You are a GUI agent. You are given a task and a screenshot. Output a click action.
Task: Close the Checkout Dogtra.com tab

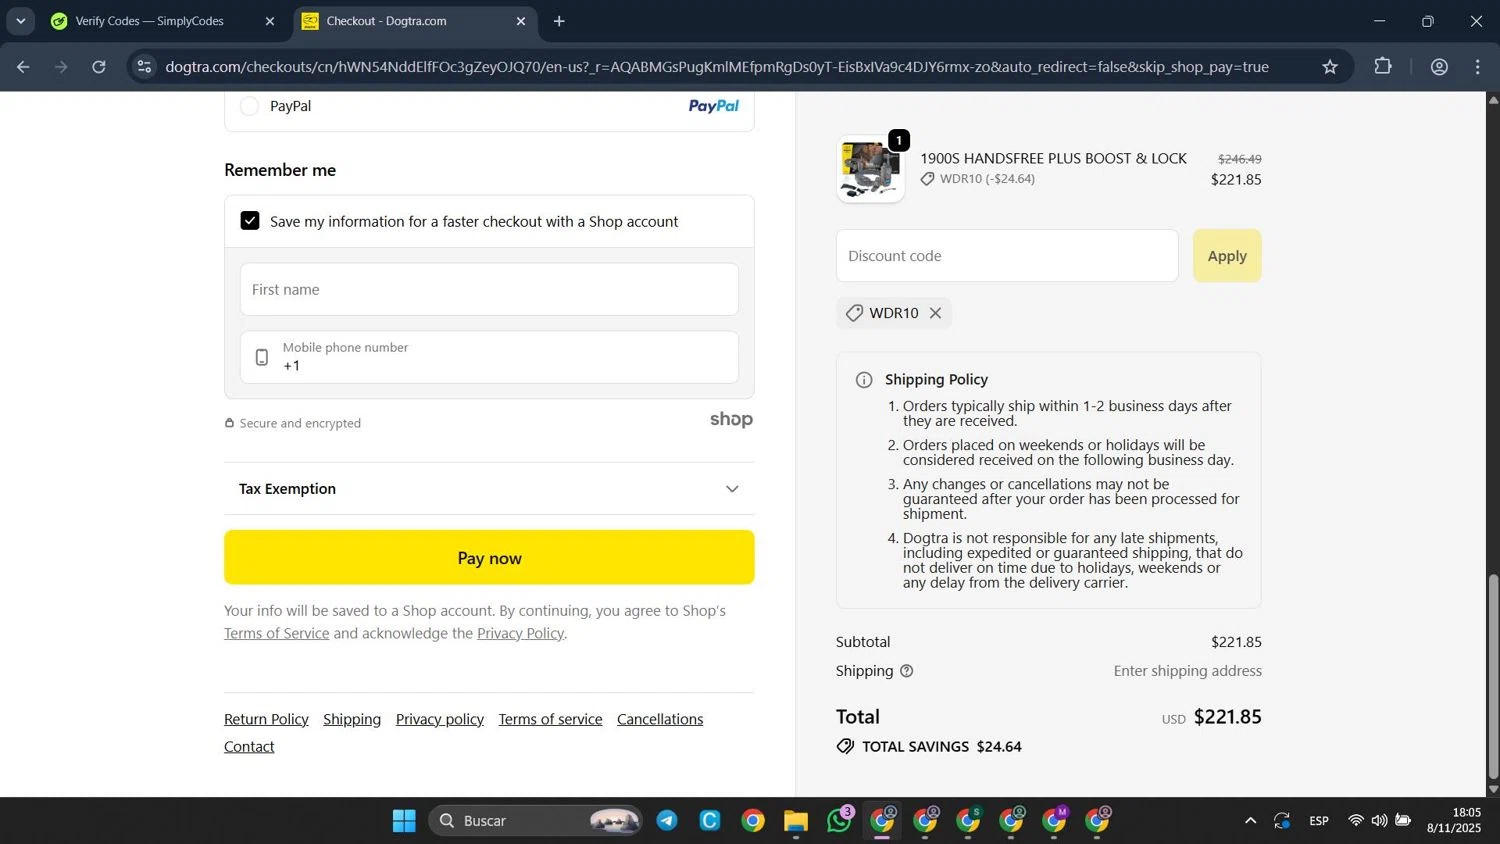520,21
